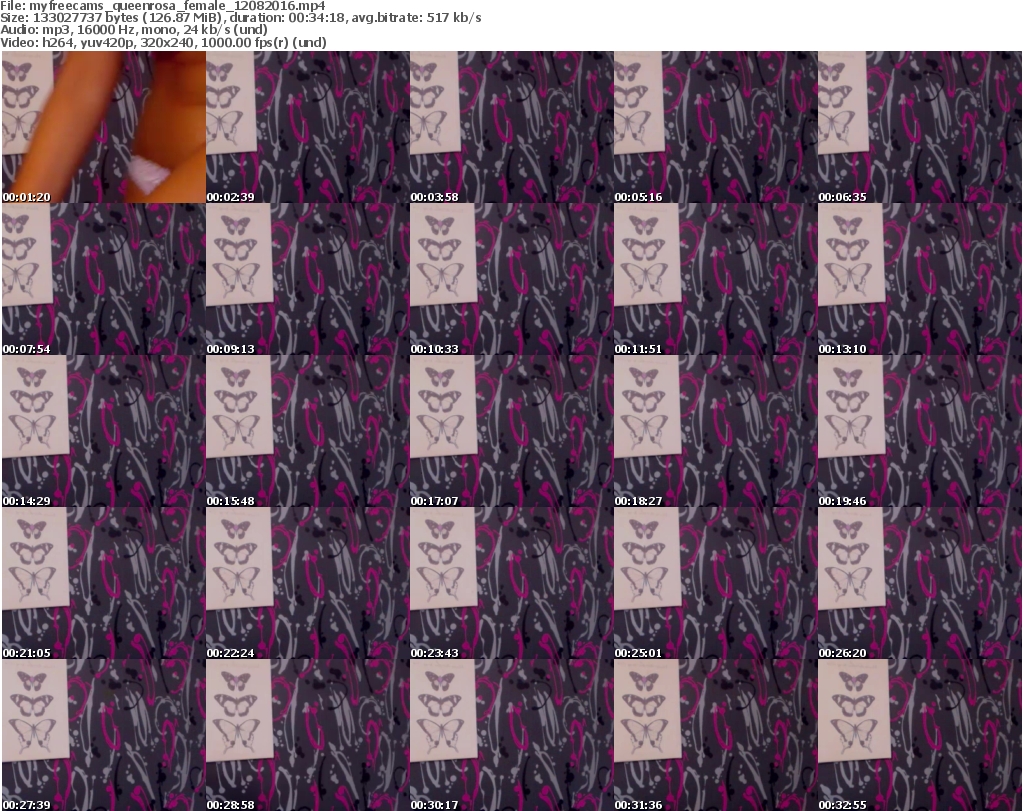Select the frame at 00:18:27
The image size is (1024, 811).
[715, 431]
